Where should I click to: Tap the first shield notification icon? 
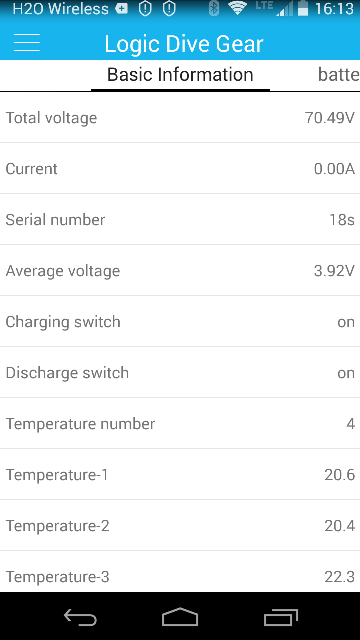(x=145, y=9)
